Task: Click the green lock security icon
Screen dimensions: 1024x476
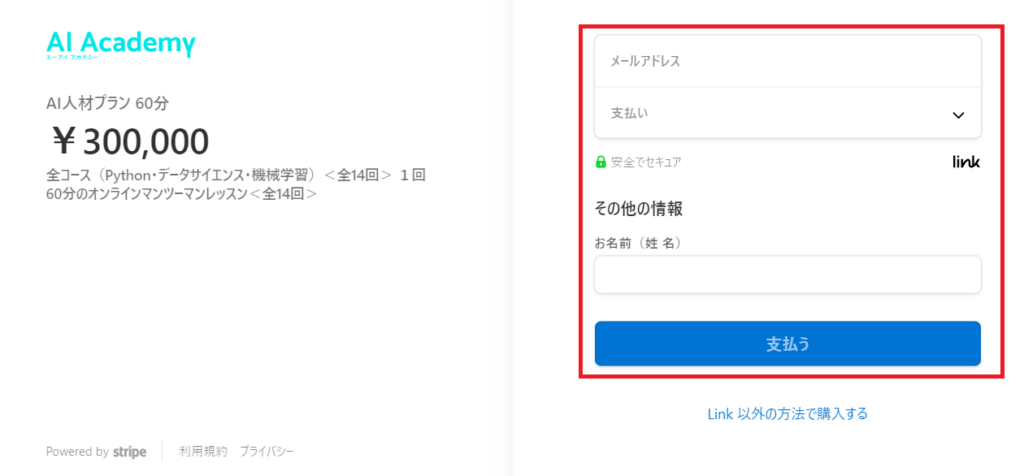Action: (601, 162)
